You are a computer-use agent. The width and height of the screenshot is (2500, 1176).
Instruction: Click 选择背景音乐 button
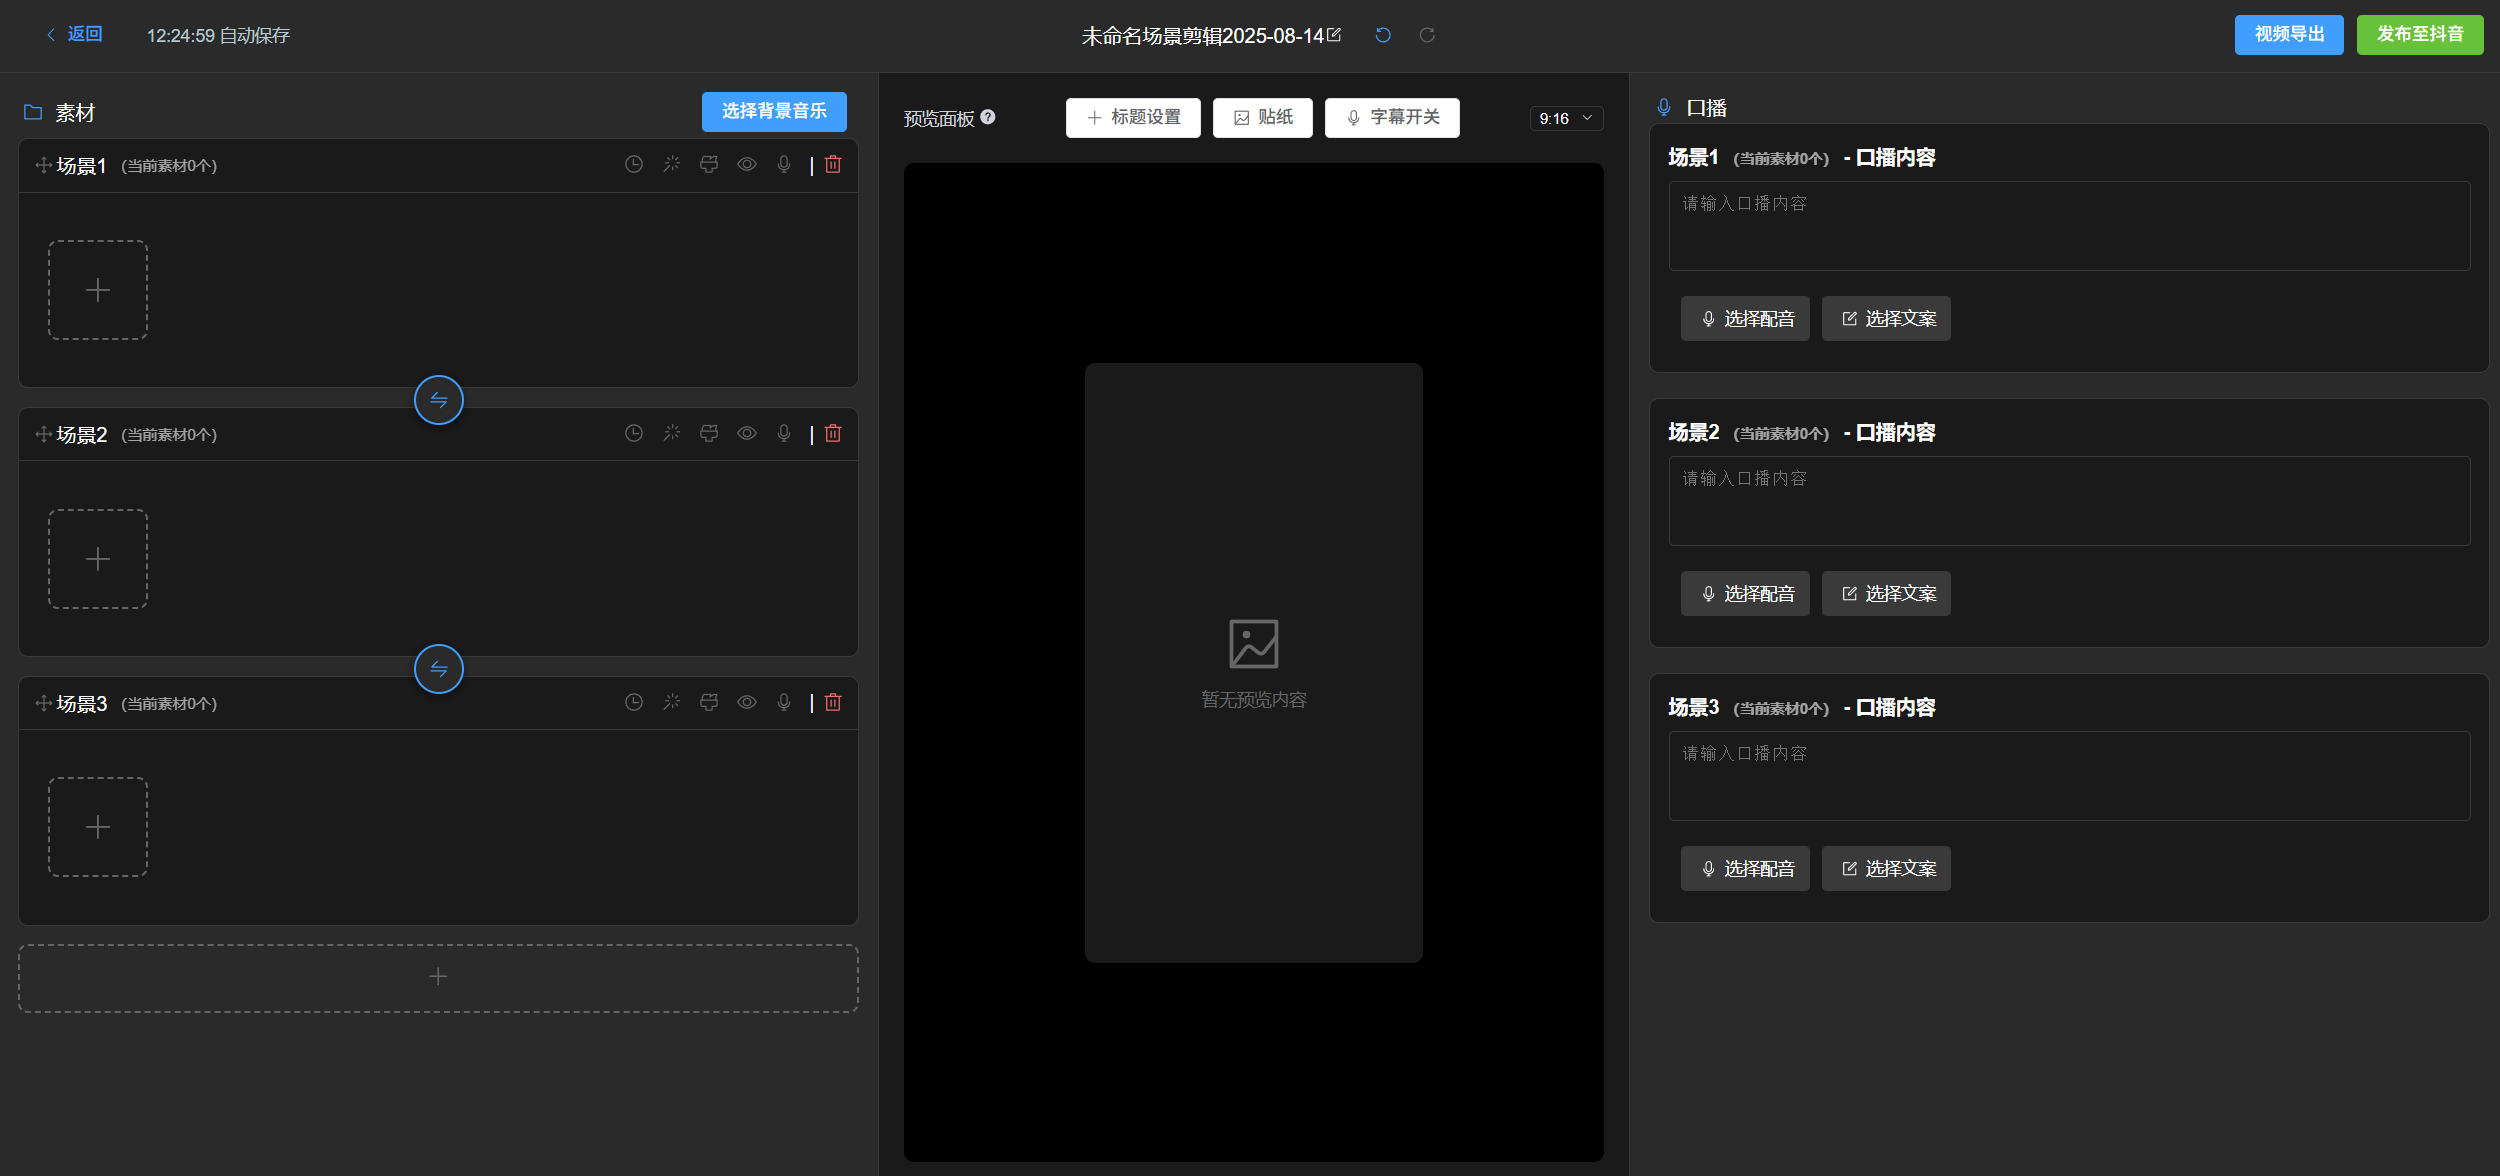(x=774, y=112)
